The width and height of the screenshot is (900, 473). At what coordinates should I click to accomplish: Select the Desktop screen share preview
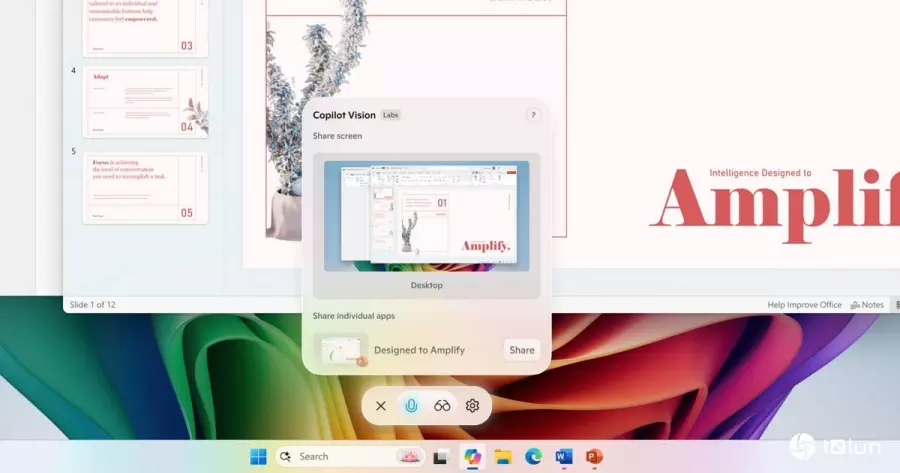pos(426,226)
